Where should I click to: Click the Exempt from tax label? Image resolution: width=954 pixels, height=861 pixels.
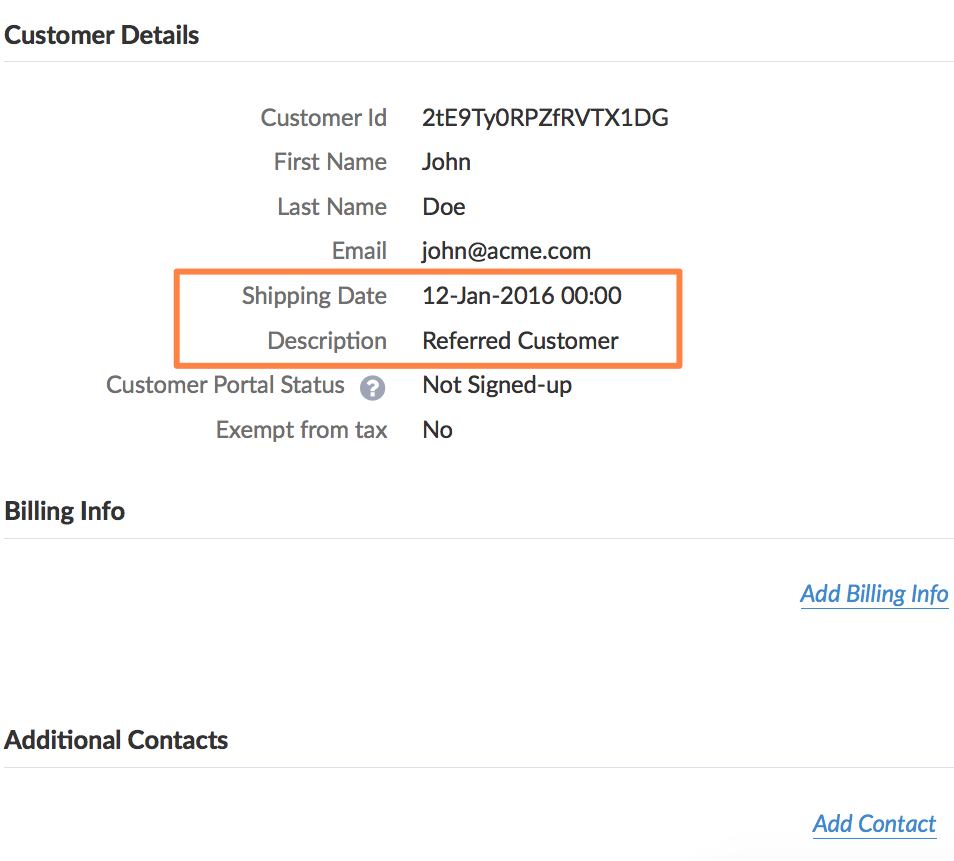click(x=301, y=430)
